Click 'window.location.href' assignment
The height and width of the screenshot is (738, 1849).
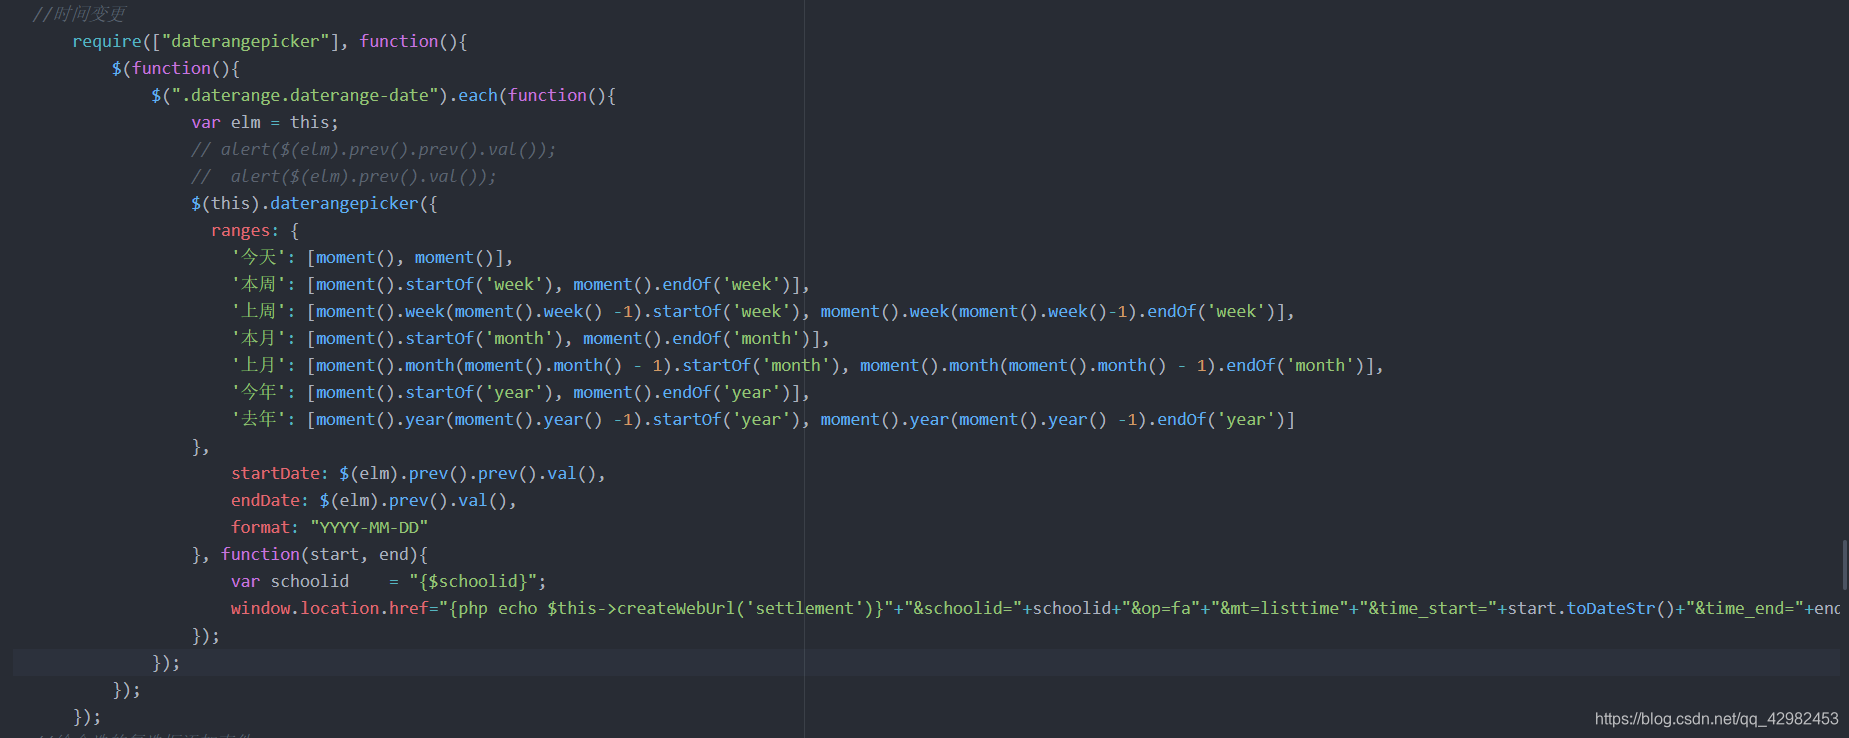point(329,608)
